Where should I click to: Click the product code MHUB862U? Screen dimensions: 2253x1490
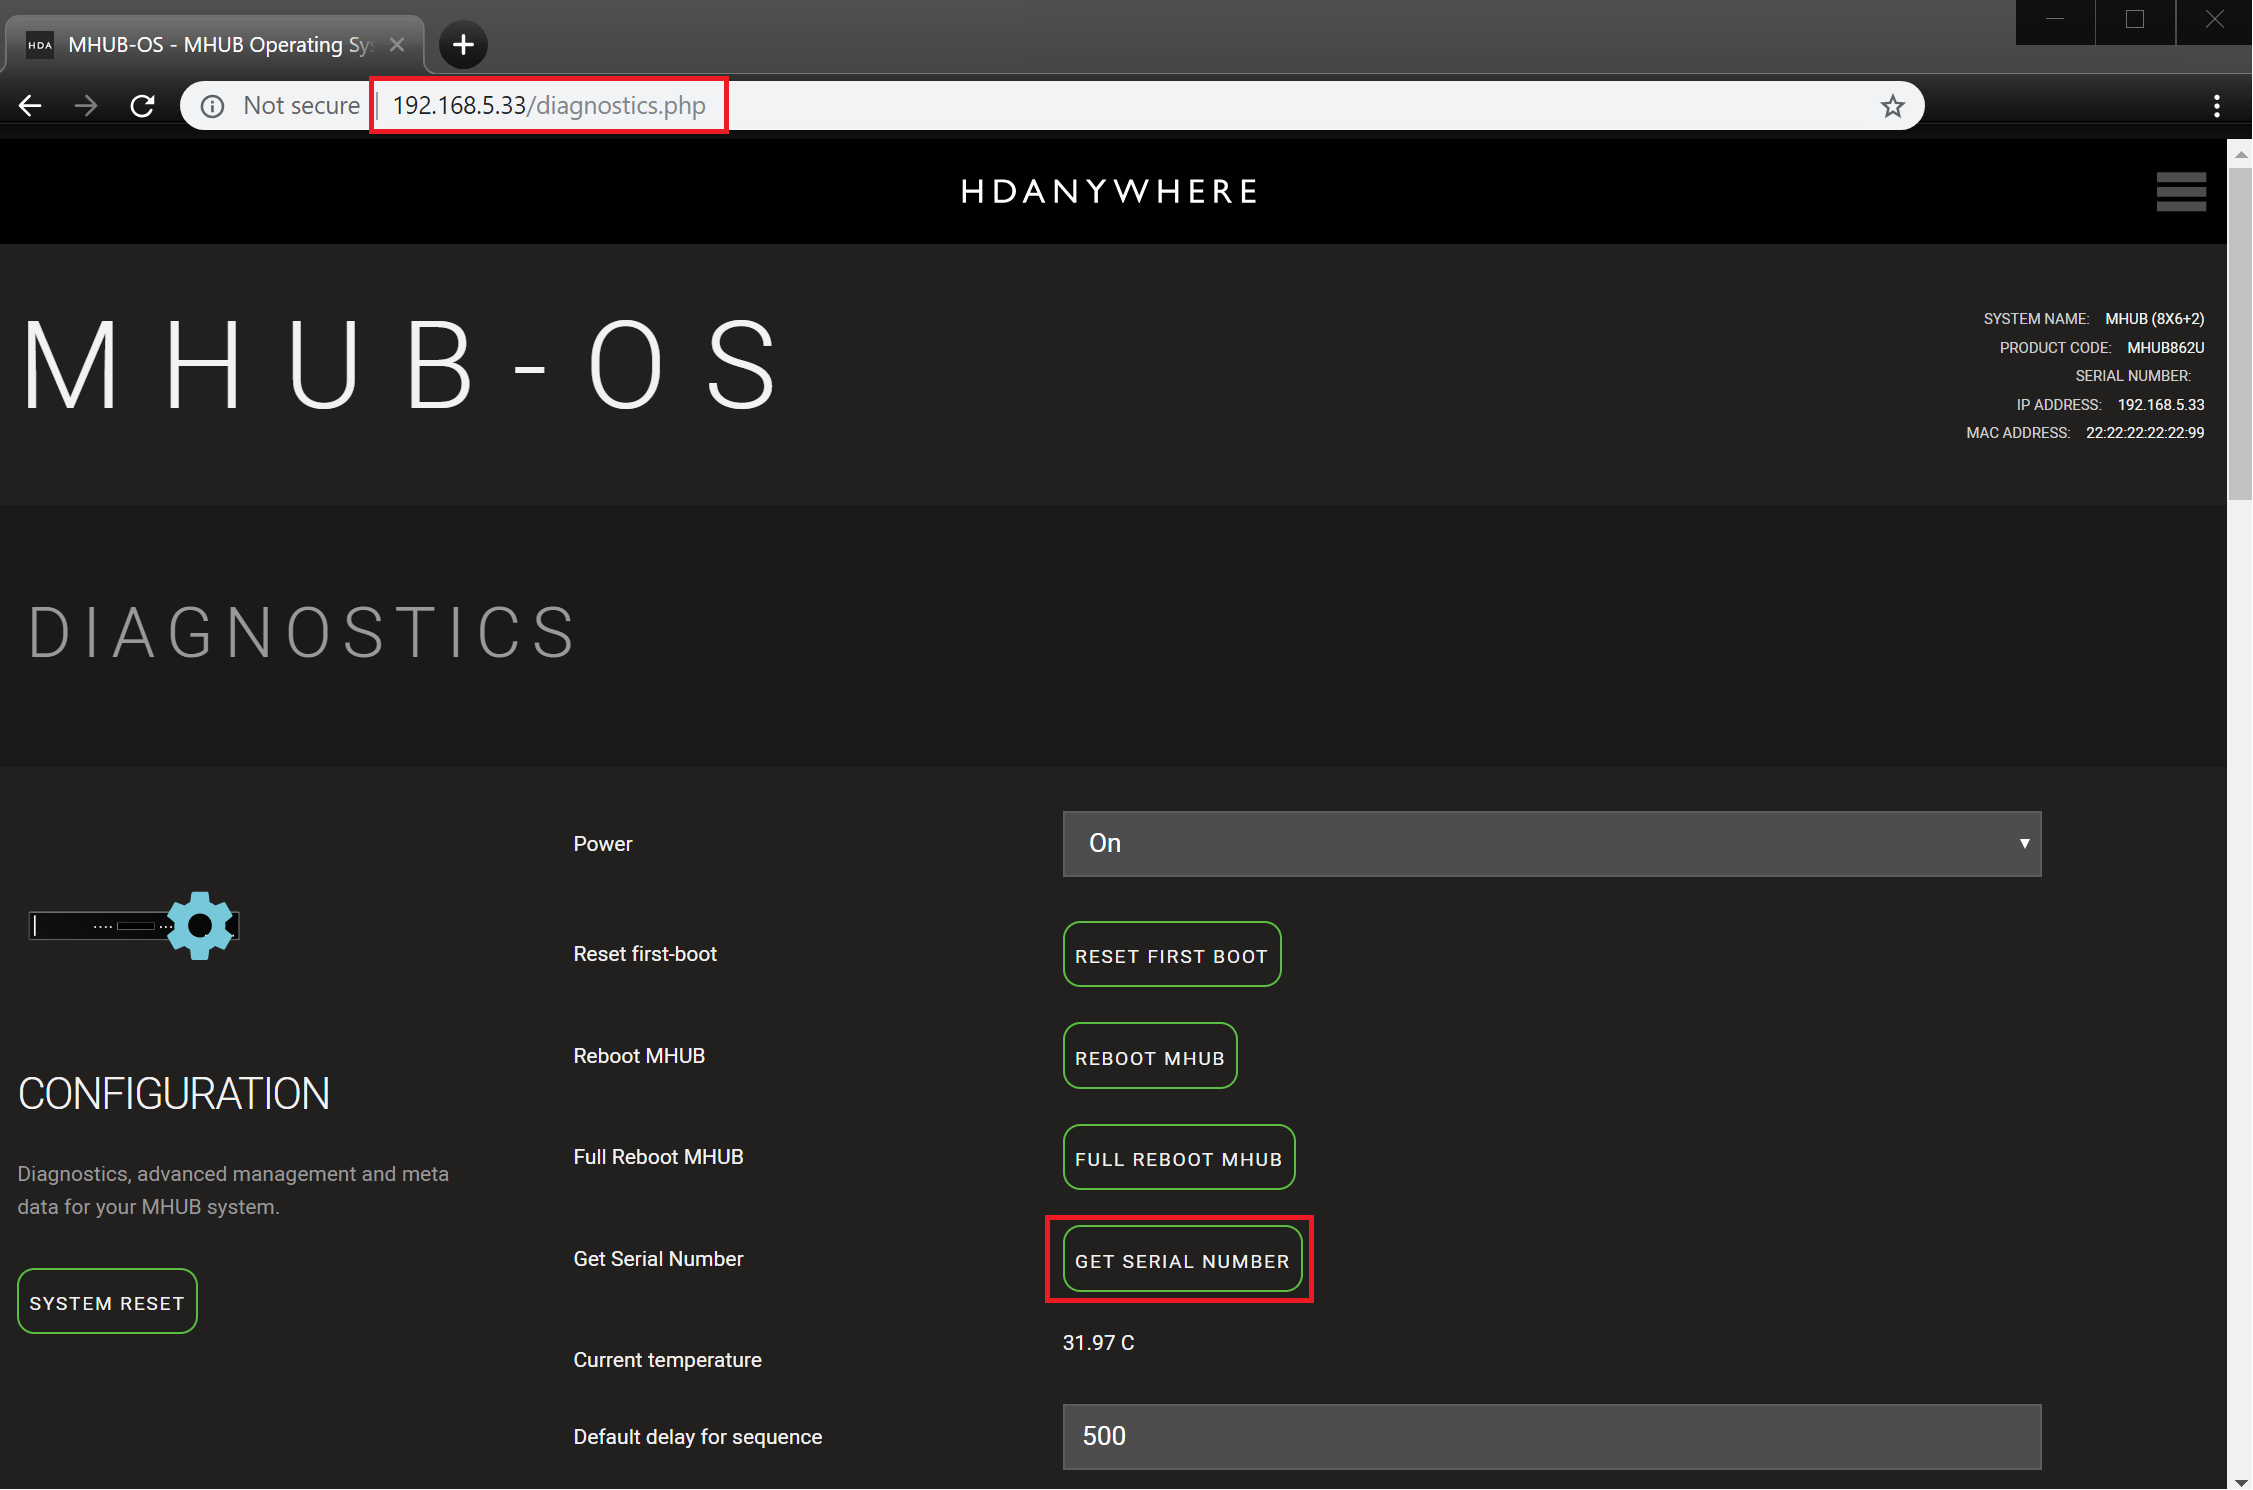(2165, 348)
